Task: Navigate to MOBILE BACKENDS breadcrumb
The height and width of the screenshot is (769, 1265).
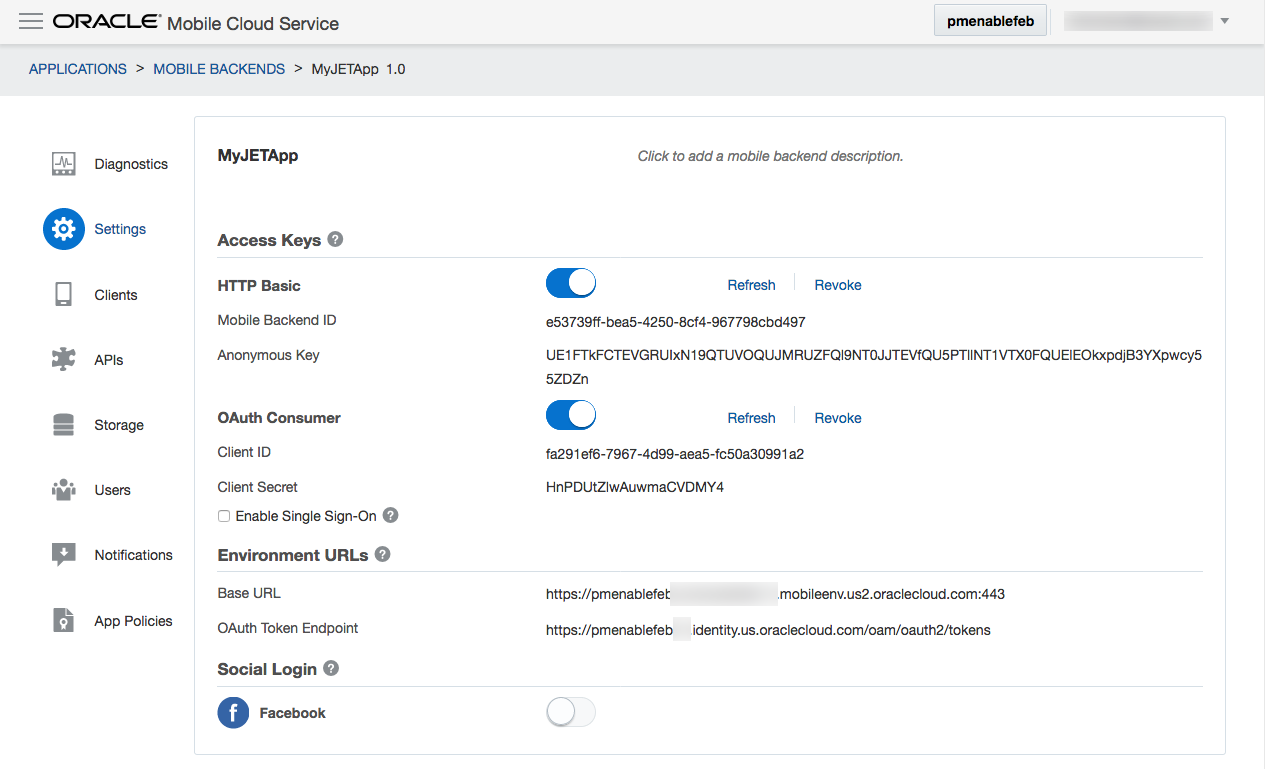Action: 219,69
